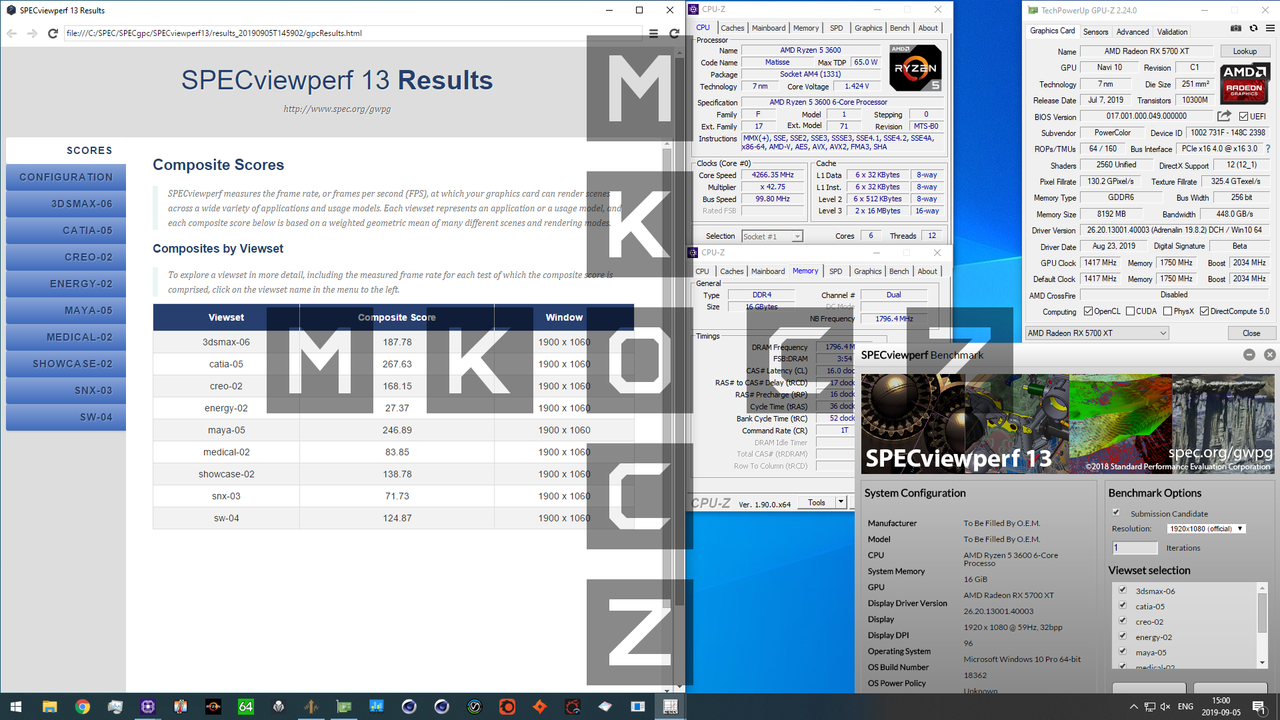Click the volume muted tray icon

pos(1165,706)
